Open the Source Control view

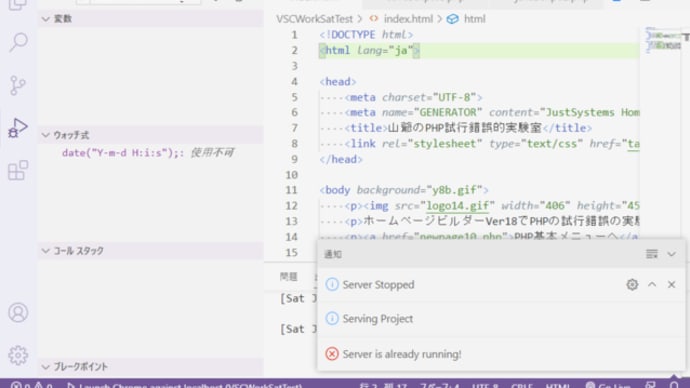click(18, 85)
